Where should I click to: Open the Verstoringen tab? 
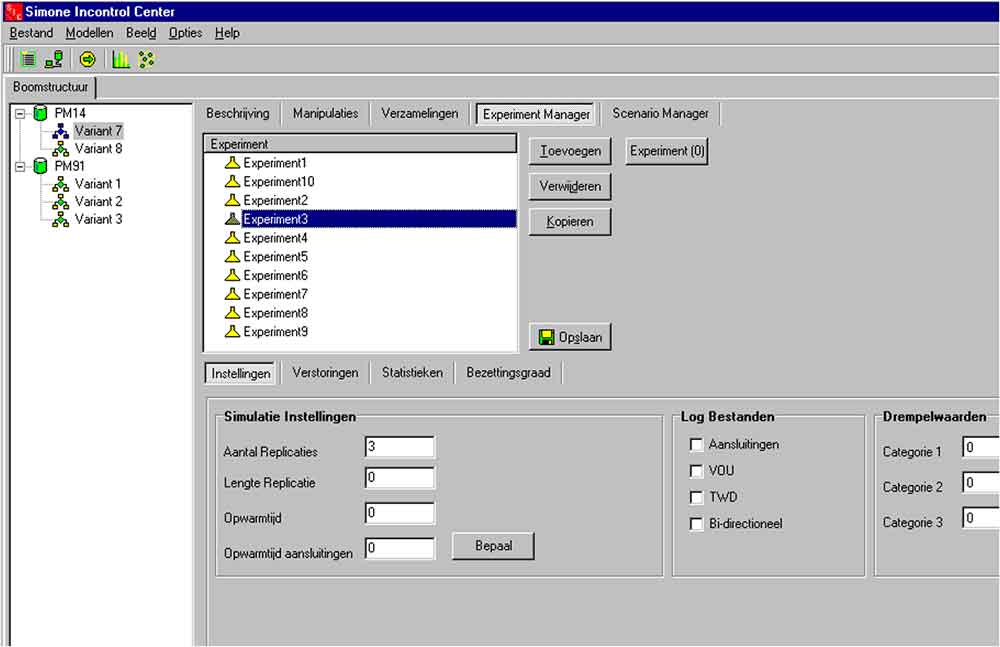click(325, 373)
